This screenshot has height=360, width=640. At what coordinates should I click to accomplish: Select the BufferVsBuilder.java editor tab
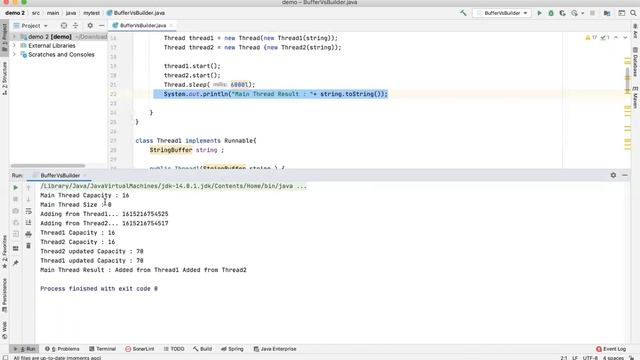[142, 25]
